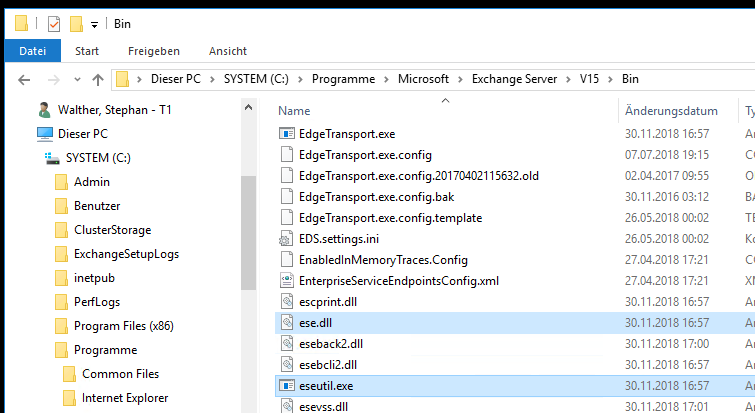This screenshot has height=413, width=755.
Task: Click the Forward navigation arrow
Action: pos(53,80)
